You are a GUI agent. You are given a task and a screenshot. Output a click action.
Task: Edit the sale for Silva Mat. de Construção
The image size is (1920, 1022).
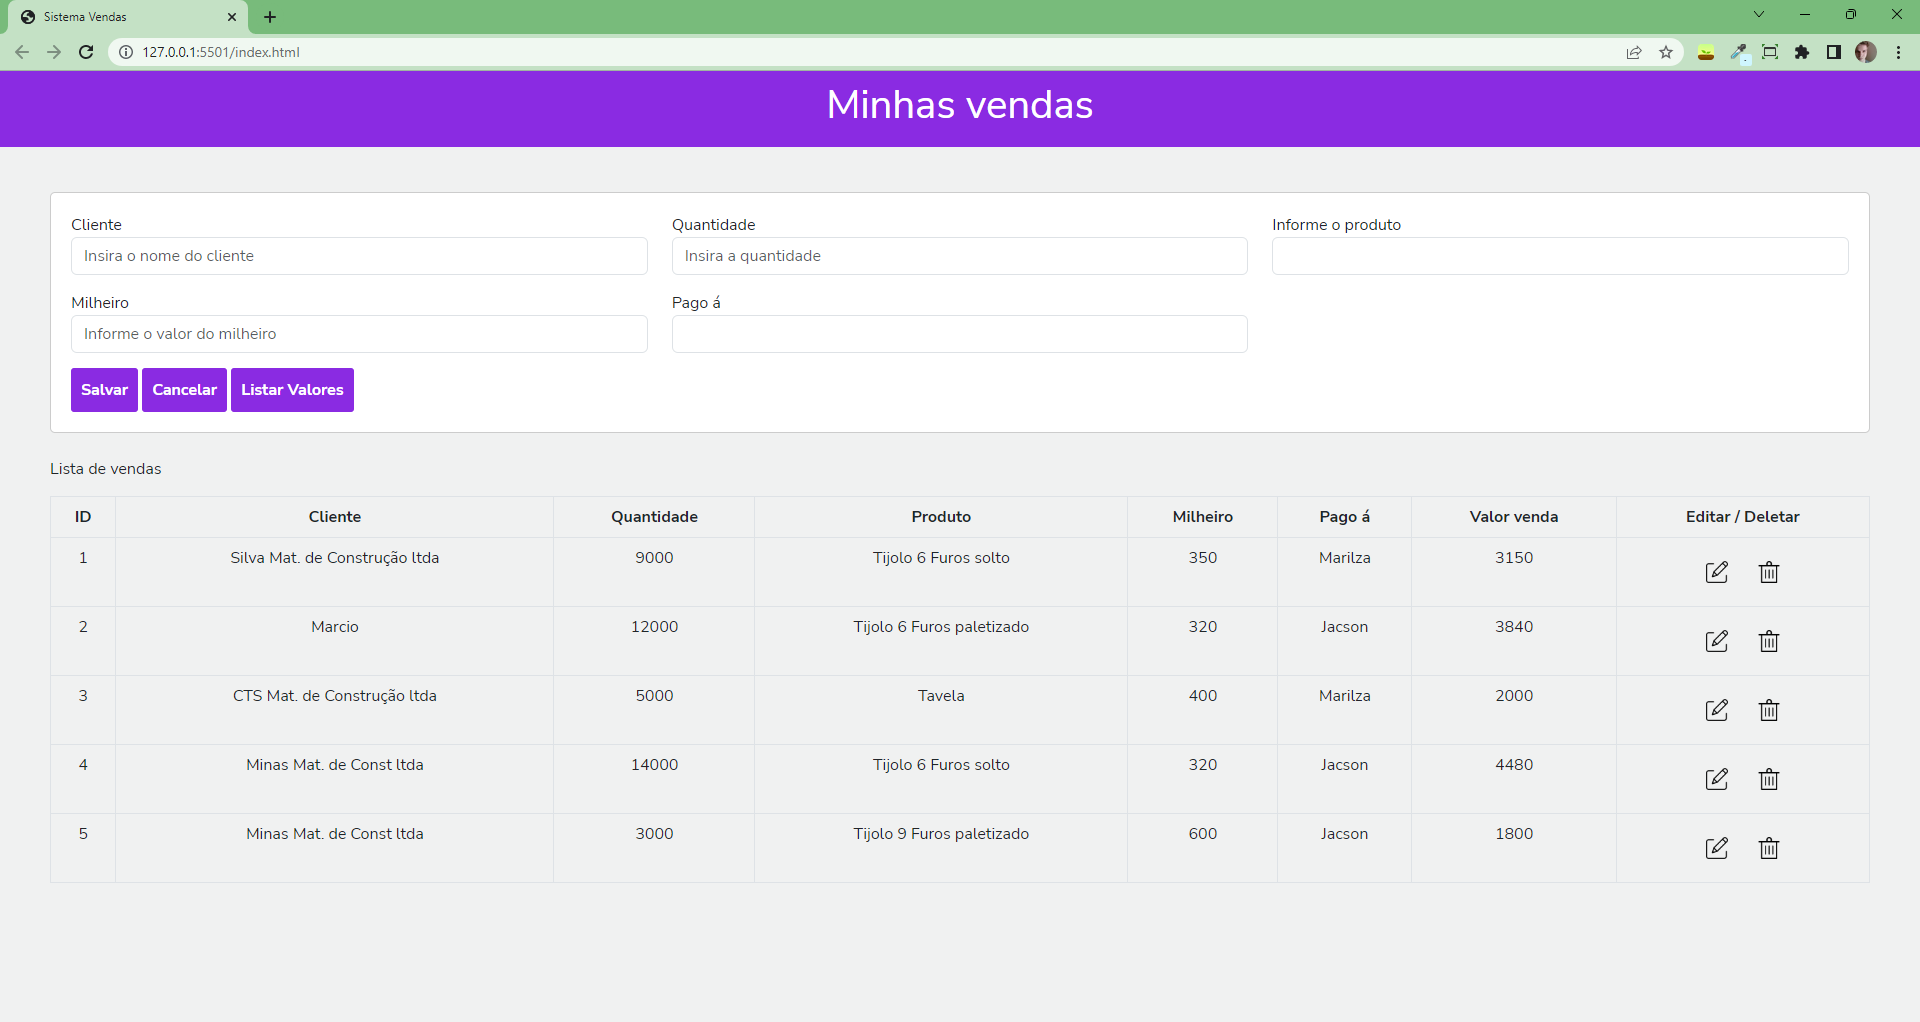(1716, 572)
